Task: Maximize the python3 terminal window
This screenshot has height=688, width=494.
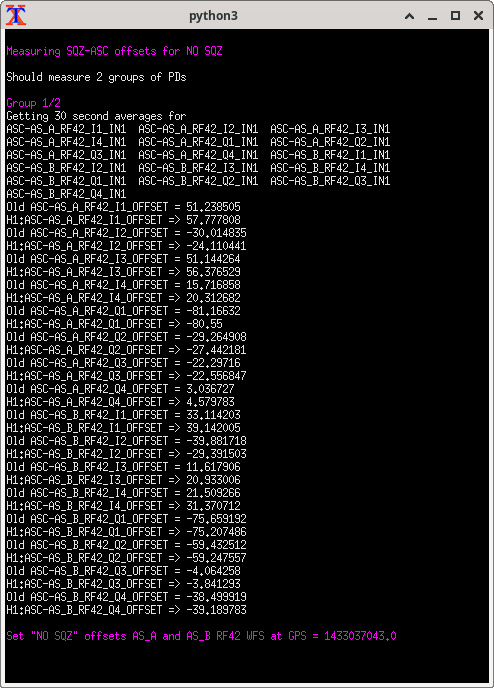Action: (x=455, y=16)
